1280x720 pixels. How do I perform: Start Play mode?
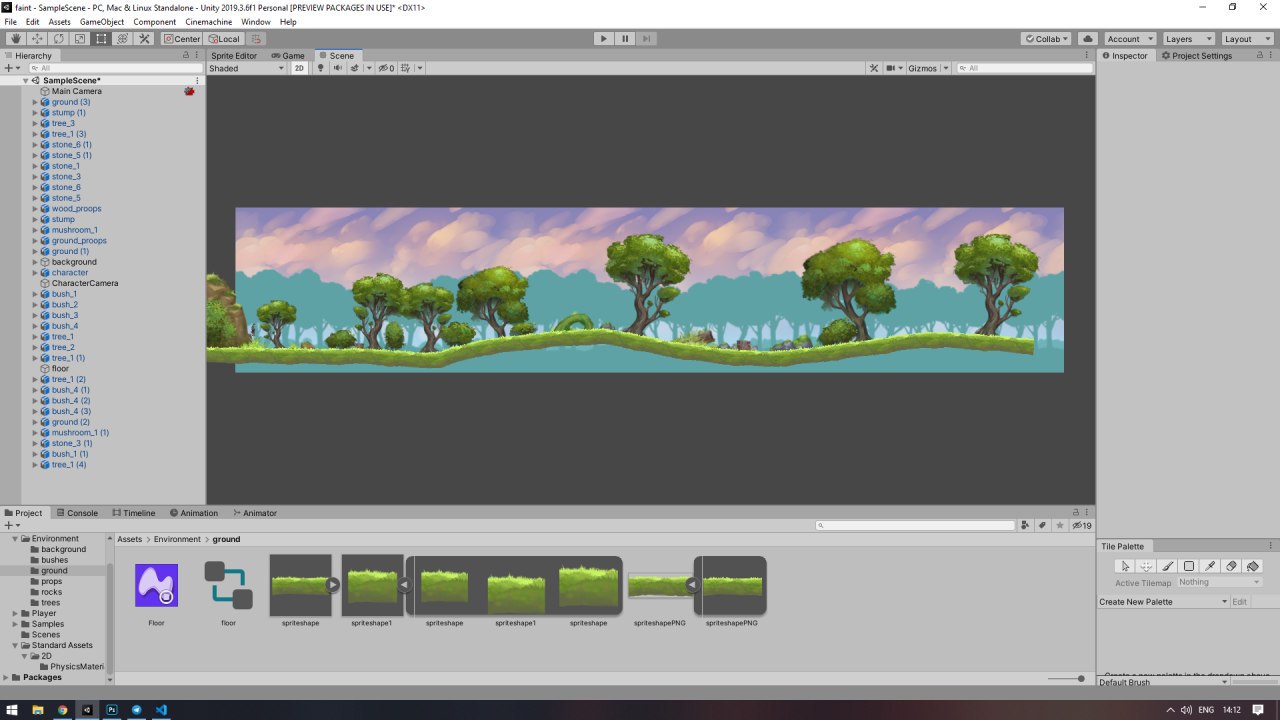pos(603,39)
